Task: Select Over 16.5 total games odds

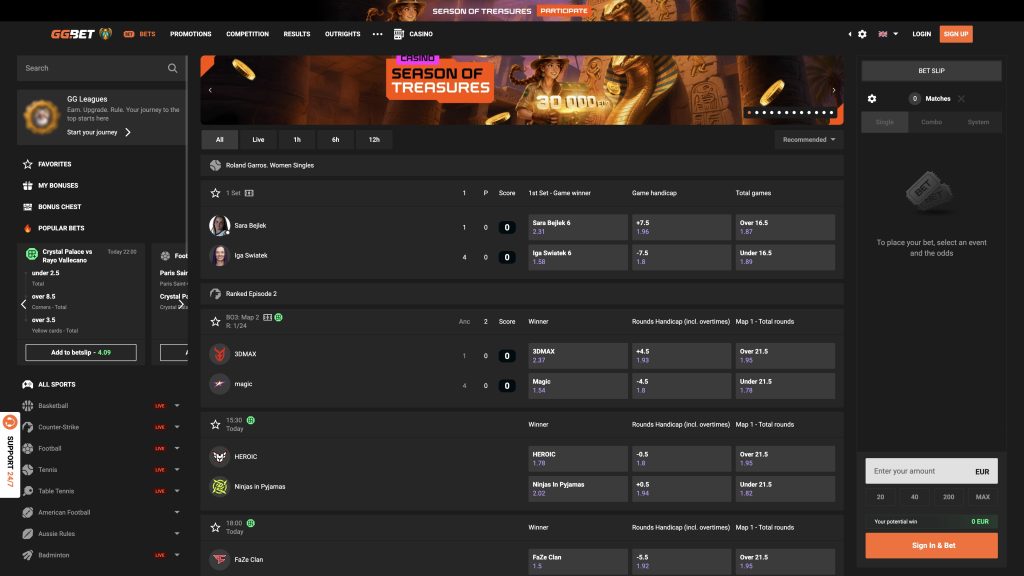Action: [785, 227]
